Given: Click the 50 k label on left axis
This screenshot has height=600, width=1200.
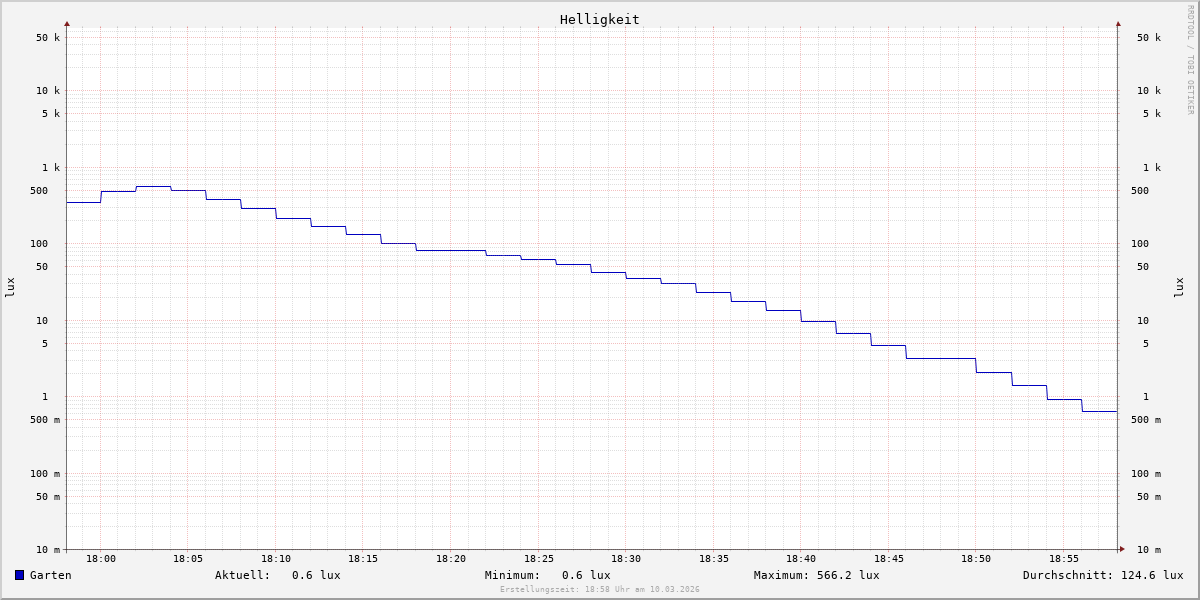Looking at the screenshot, I should click(x=48, y=38).
